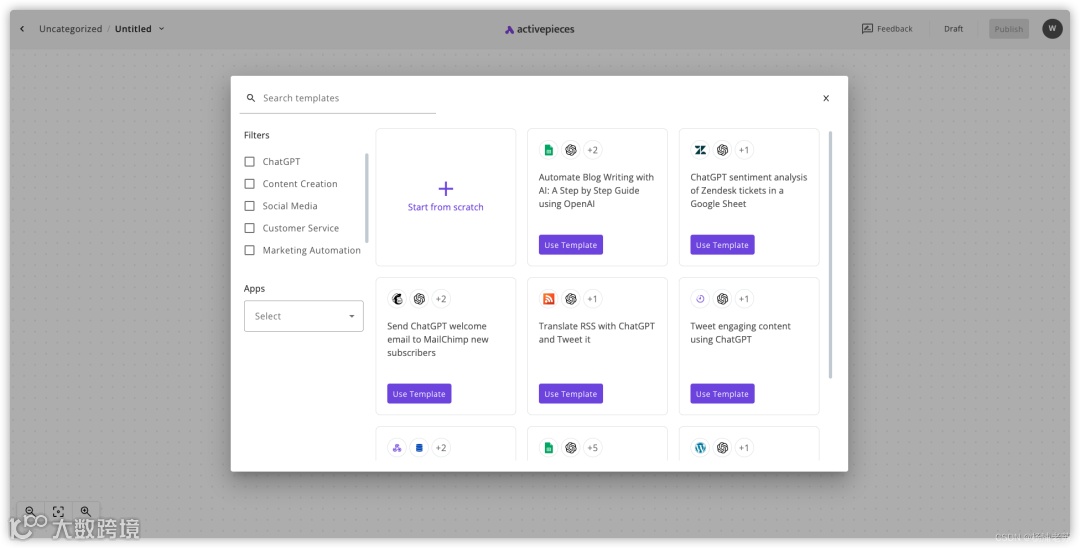Open the Apps Select dropdown
Viewport: 1080px width, 548px height.
(304, 316)
